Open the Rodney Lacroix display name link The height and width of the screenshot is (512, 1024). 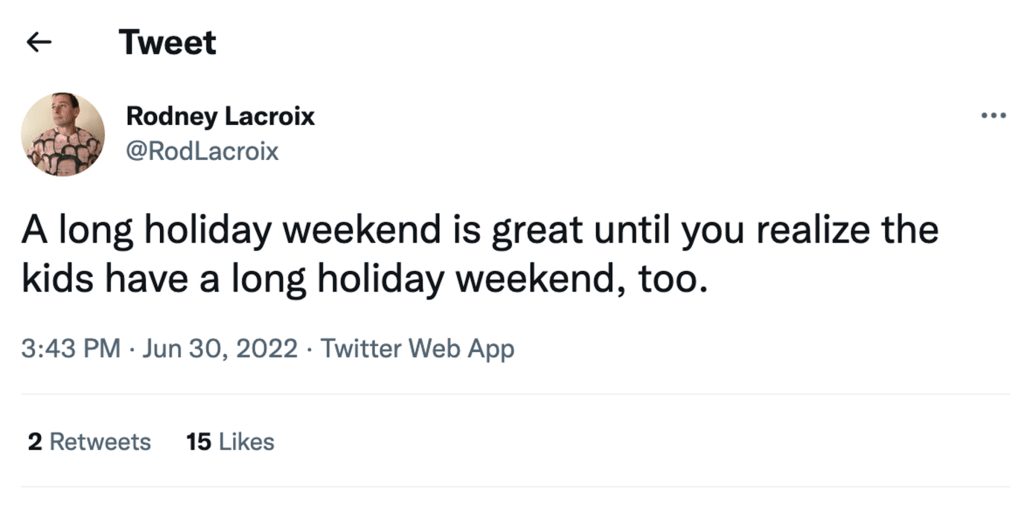click(220, 117)
